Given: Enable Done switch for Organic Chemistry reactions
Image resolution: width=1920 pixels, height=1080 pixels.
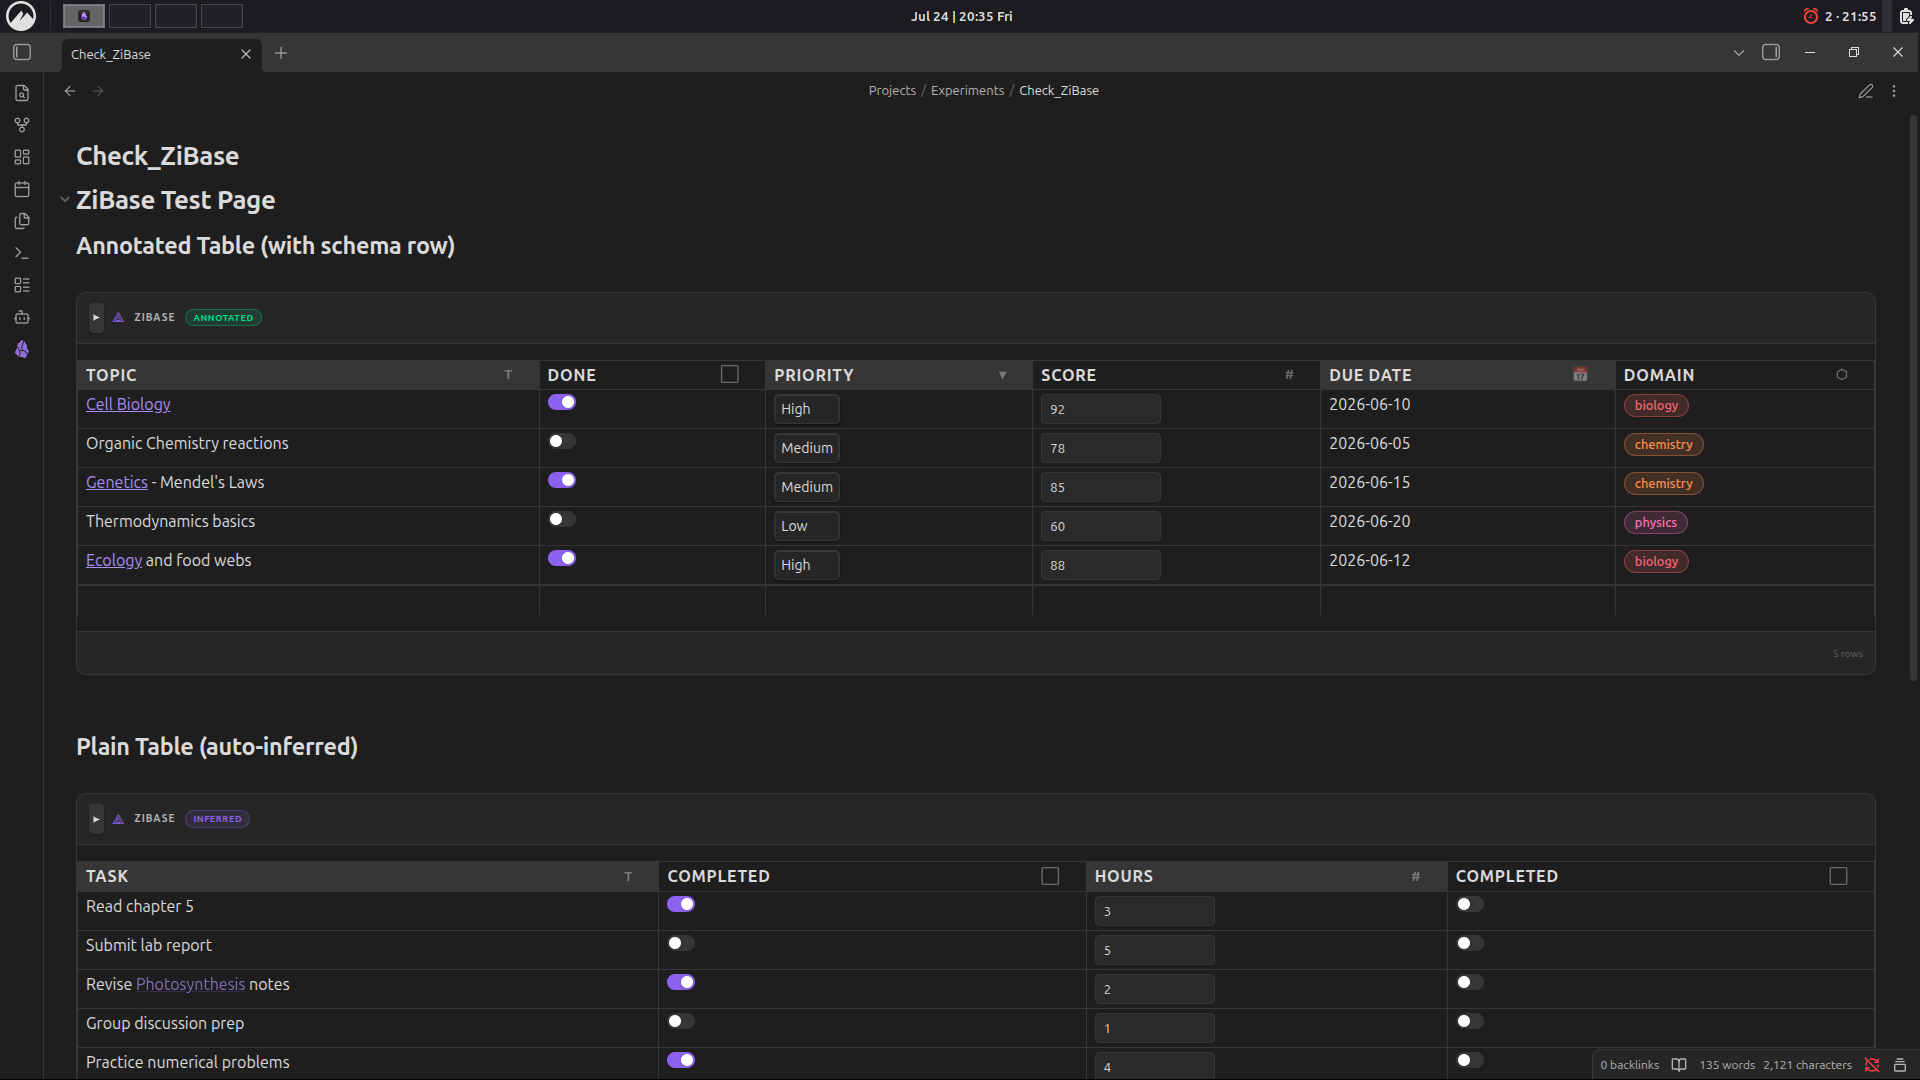Looking at the screenshot, I should (x=562, y=441).
